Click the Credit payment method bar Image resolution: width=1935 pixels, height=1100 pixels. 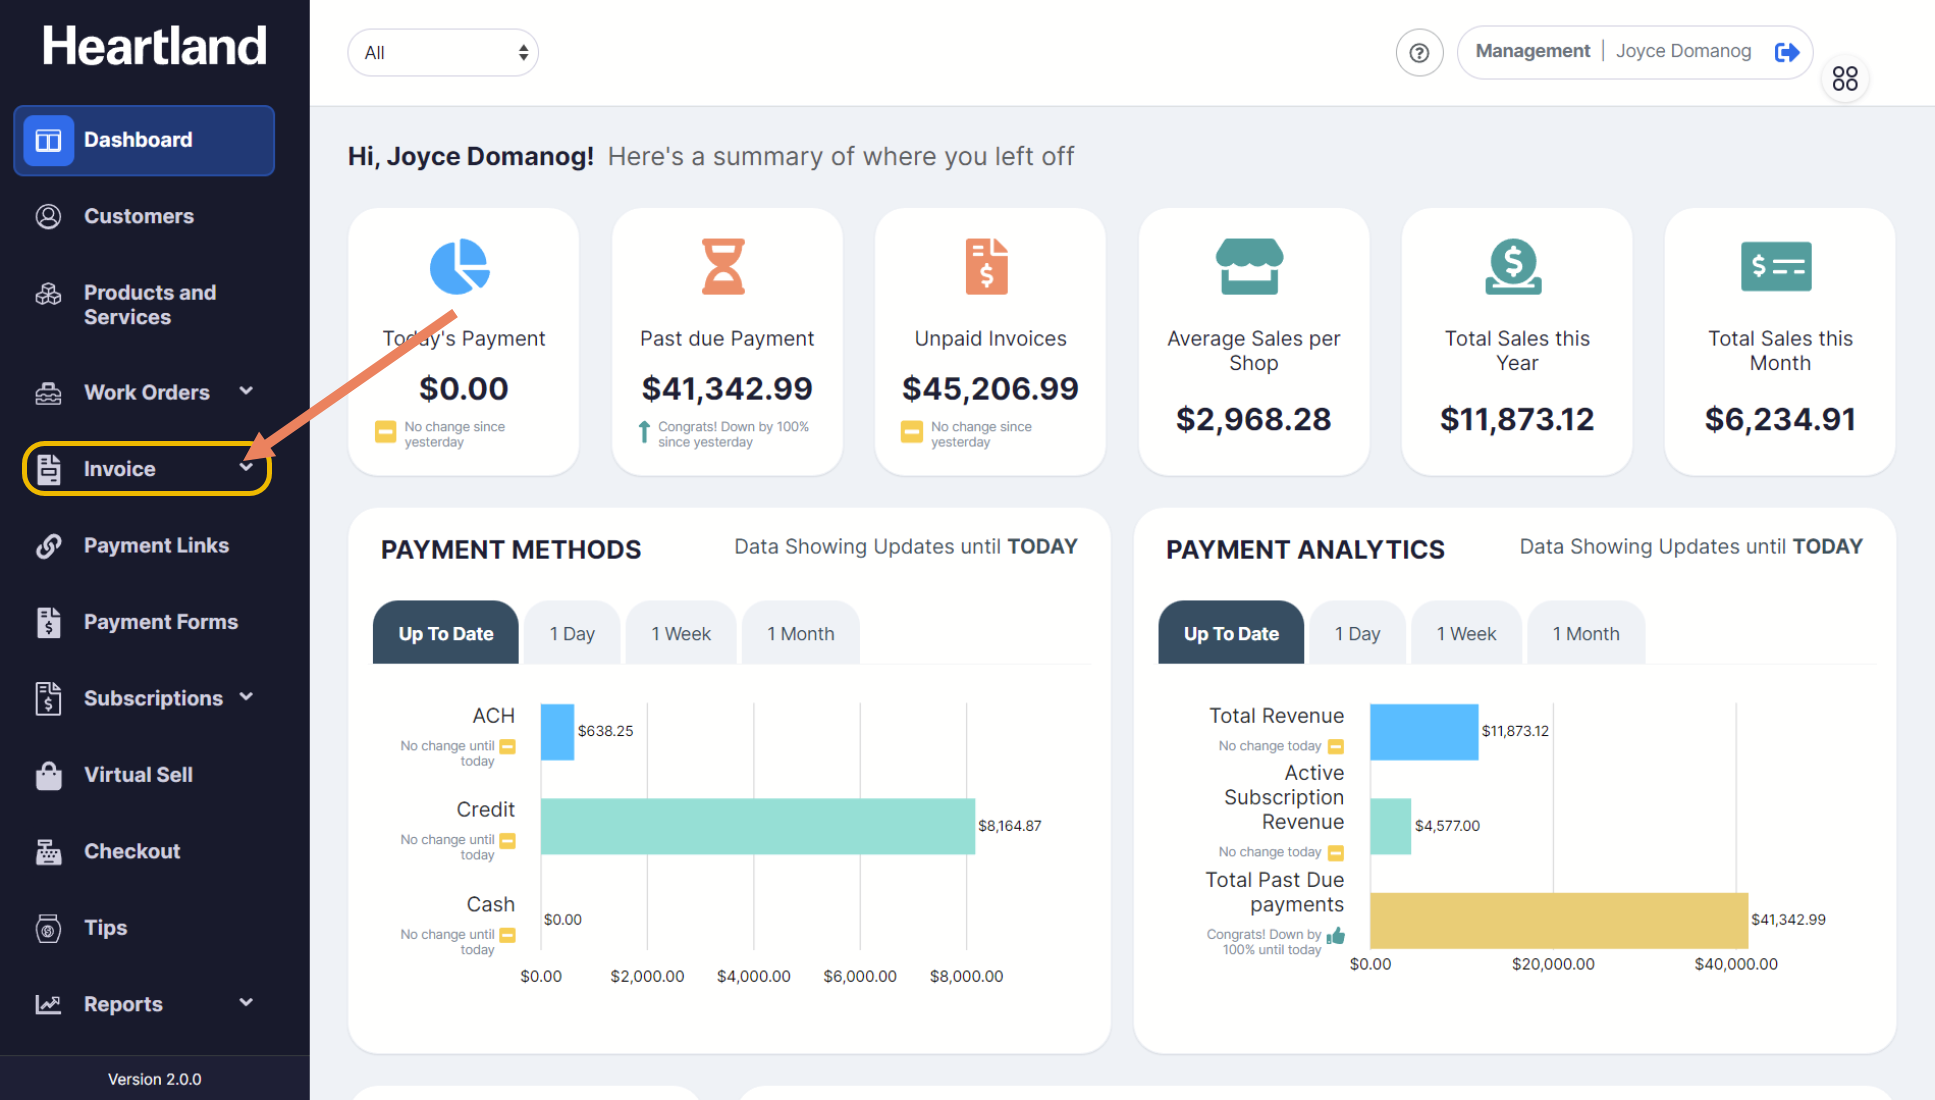[757, 826]
